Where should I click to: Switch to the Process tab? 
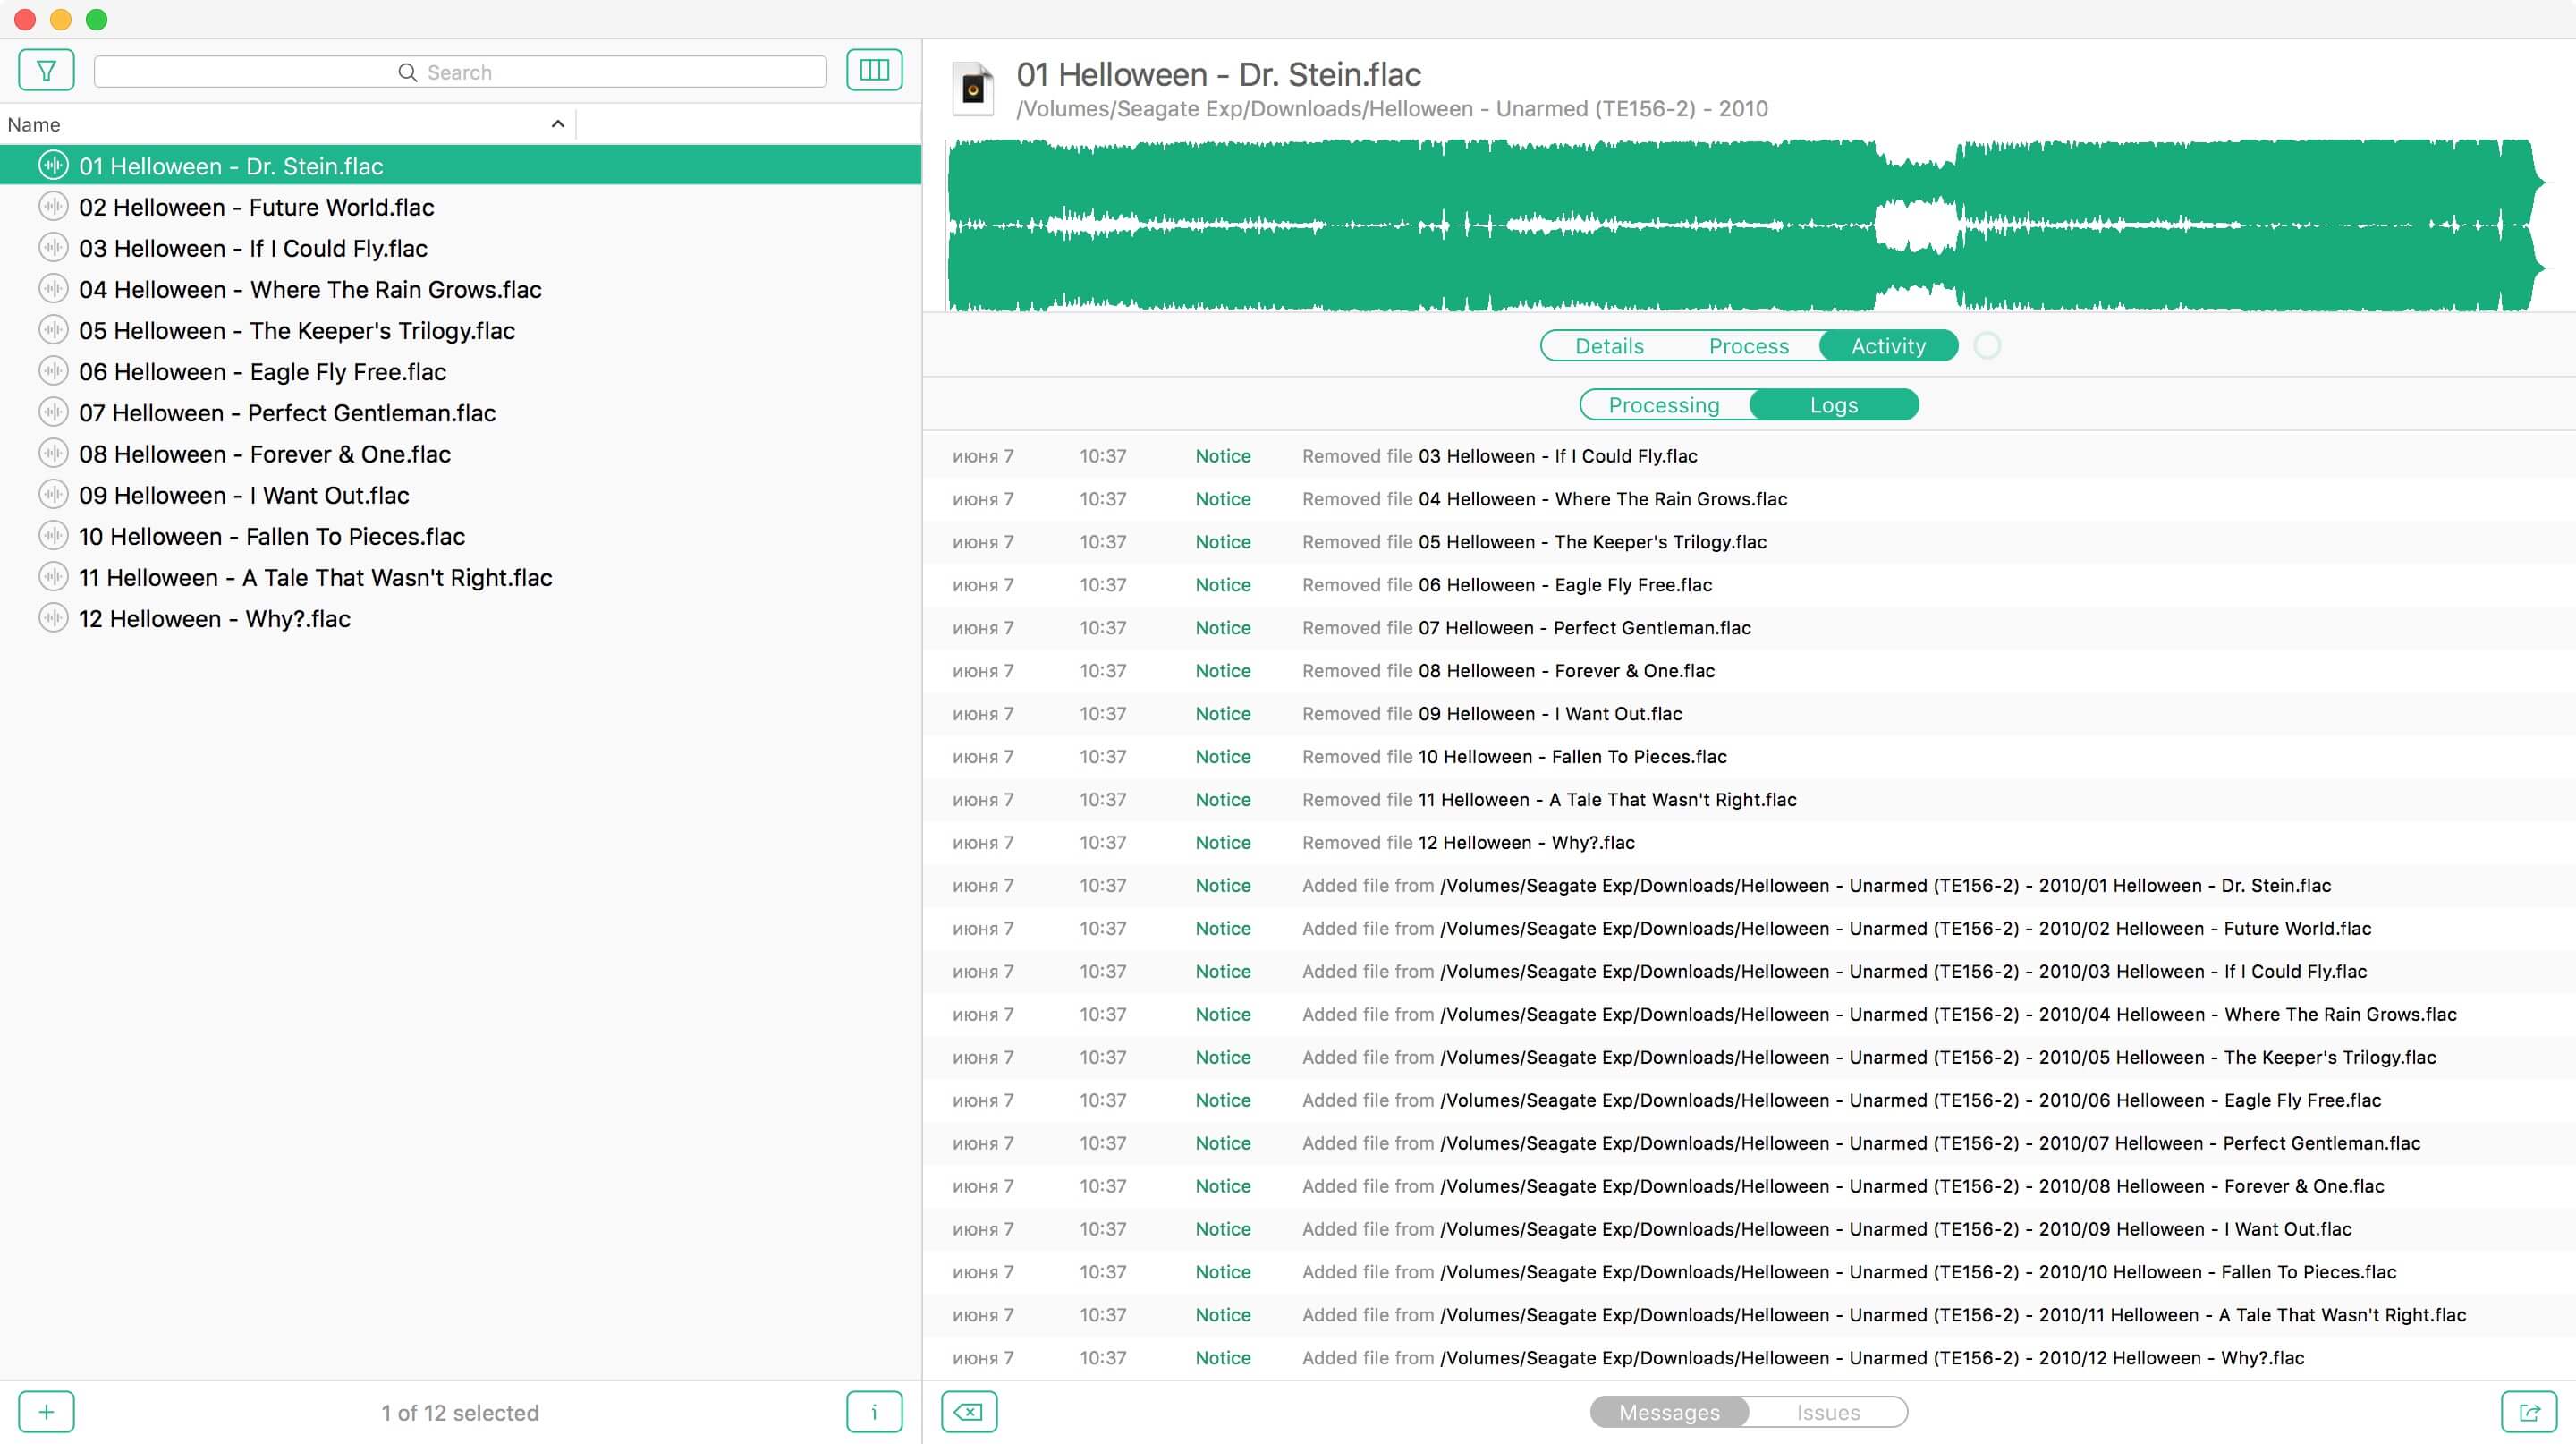coord(1748,346)
